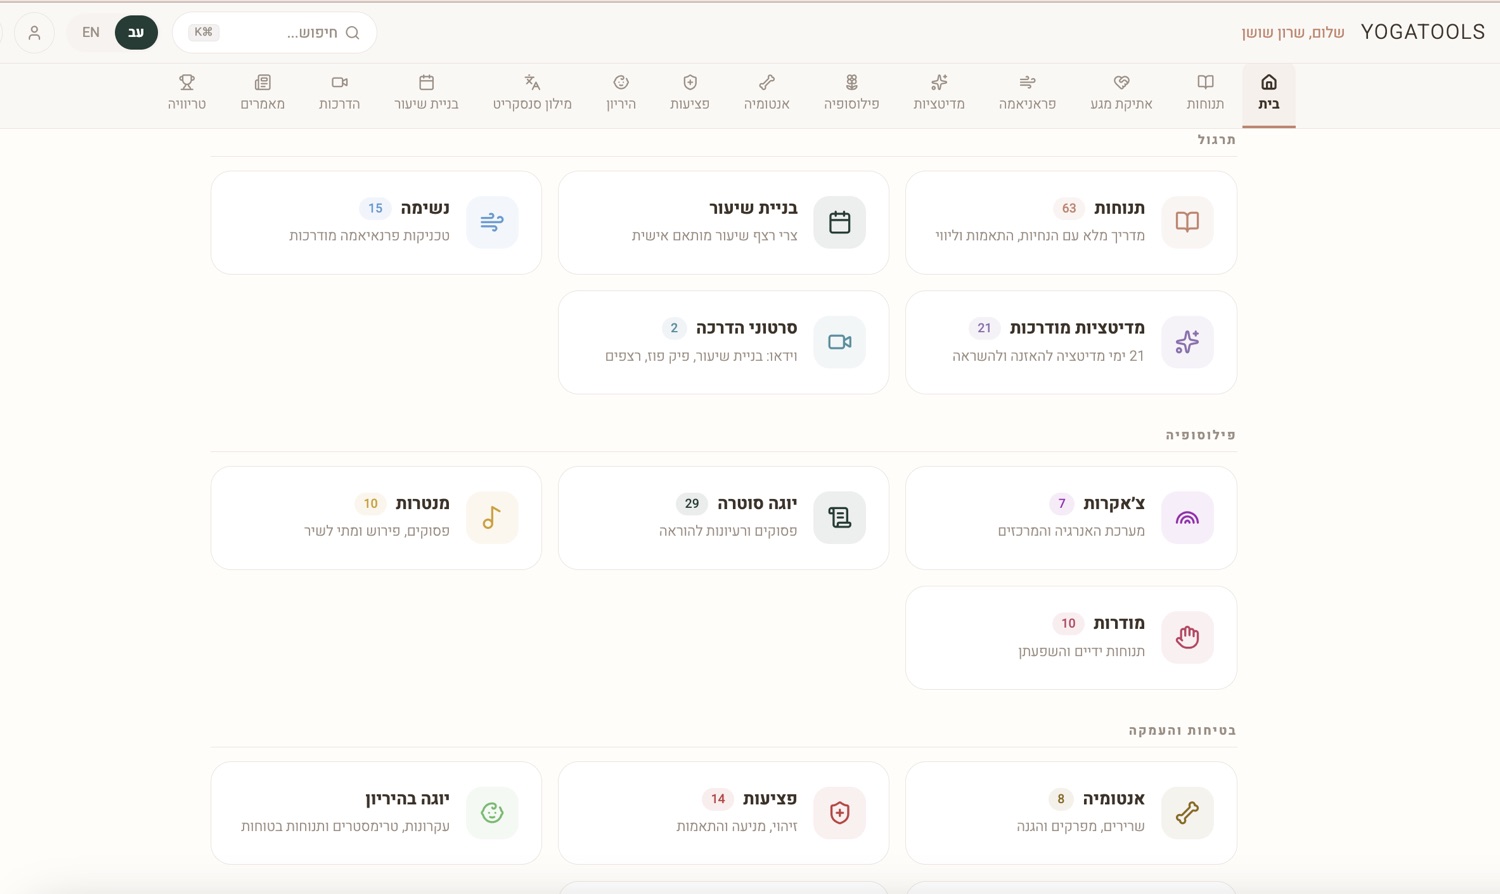Switch to the פראניאמה navigation tab
Screen dimensions: 1500x894
click(x=1027, y=94)
